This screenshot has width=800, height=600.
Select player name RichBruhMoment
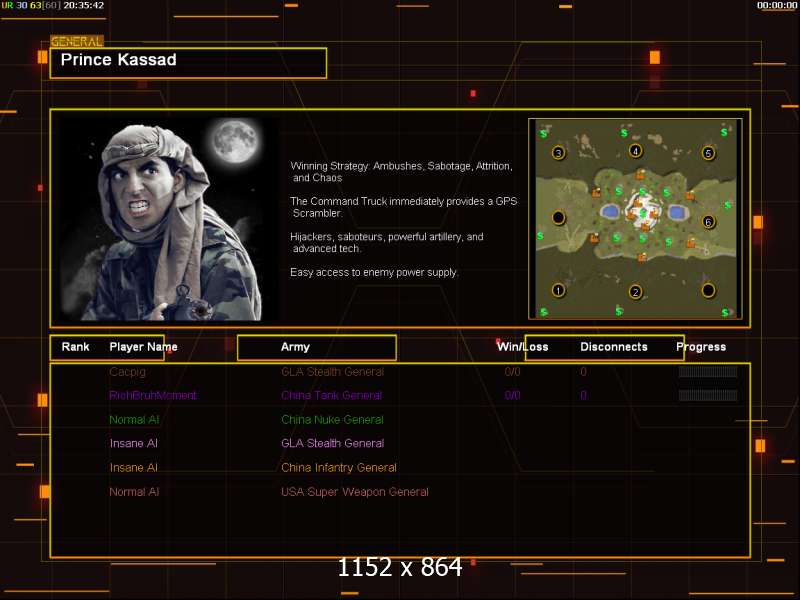click(x=153, y=395)
